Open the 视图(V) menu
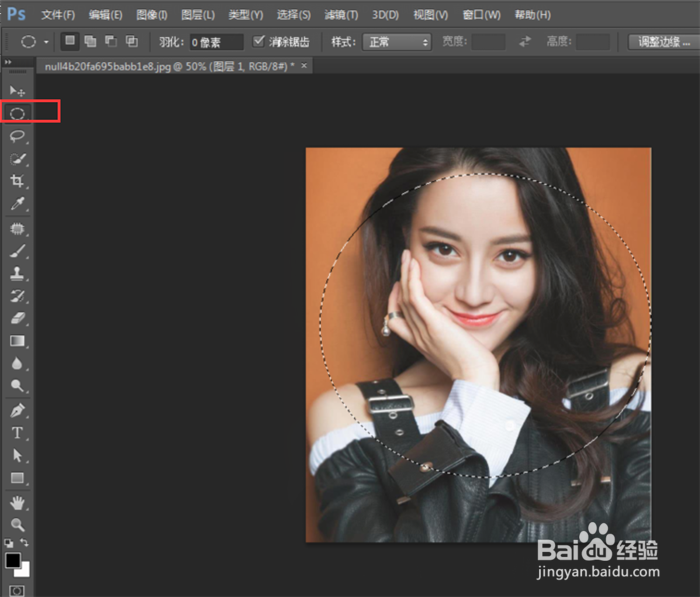Image resolution: width=700 pixels, height=597 pixels. pyautogui.click(x=430, y=15)
